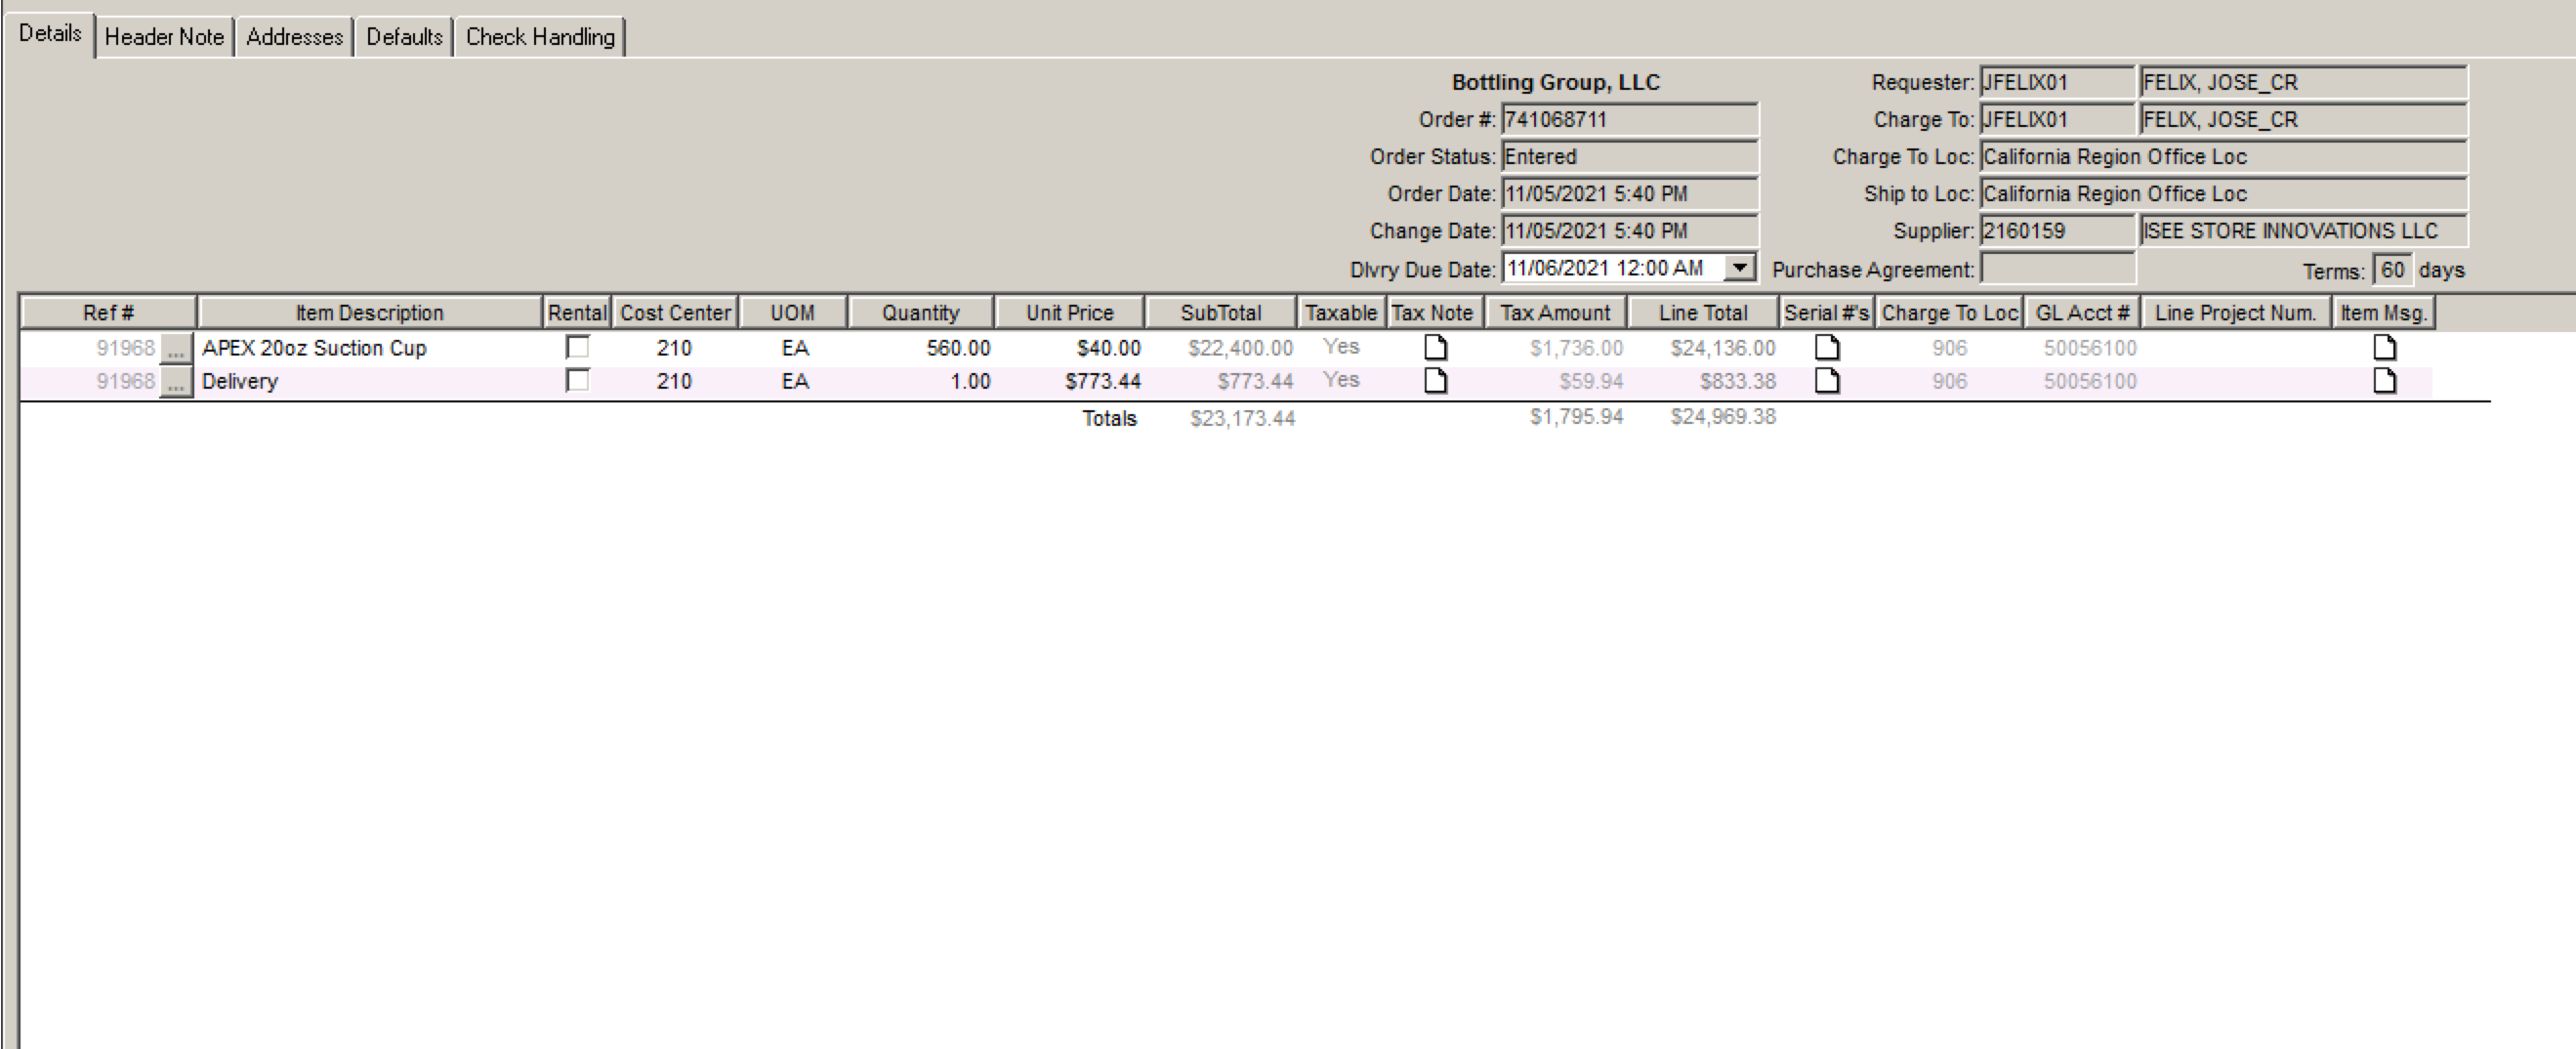Open Item Msg. for APEX Suction Cup row
Viewport: 2576px width, 1049px height.
pyautogui.click(x=2384, y=348)
